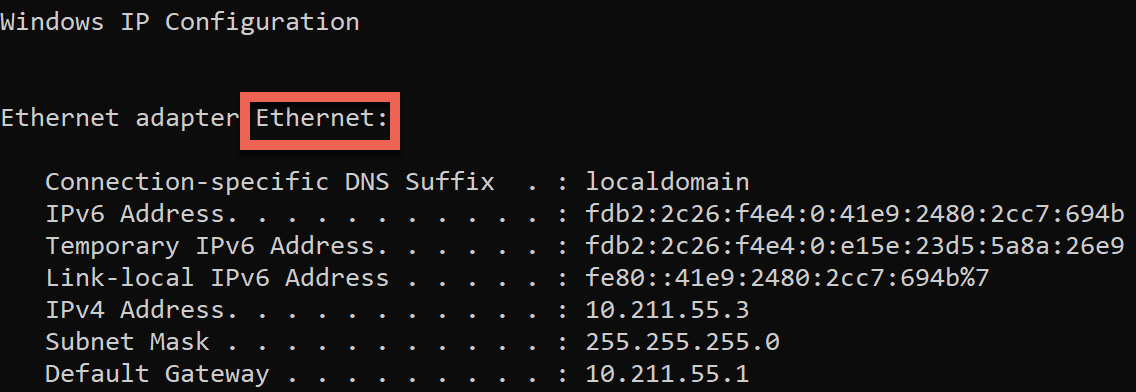Click the IPv6 Address label
Screen dimensions: 1136x392
(x=142, y=214)
